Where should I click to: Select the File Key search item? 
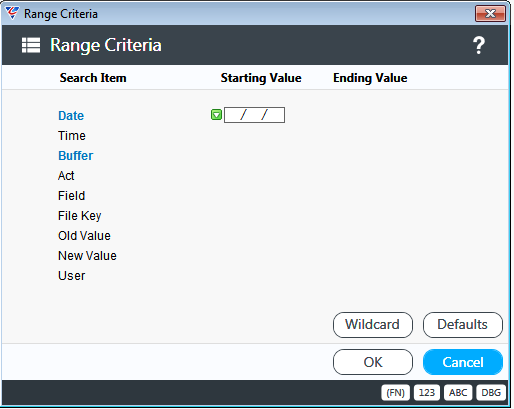pos(80,216)
